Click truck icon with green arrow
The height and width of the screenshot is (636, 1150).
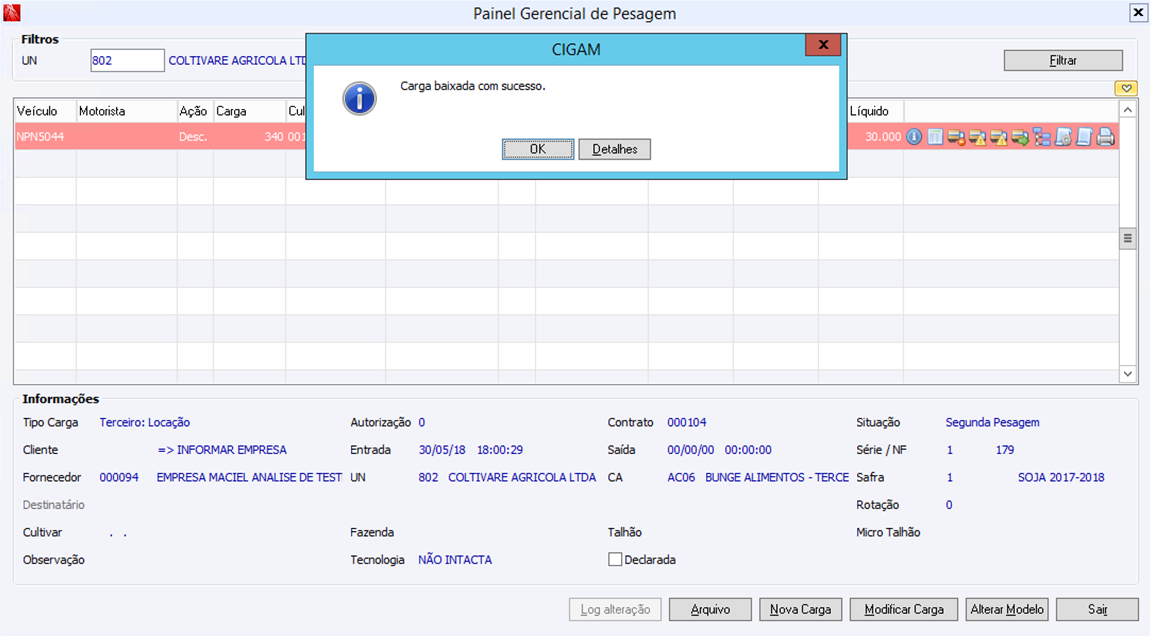pyautogui.click(x=1020, y=137)
